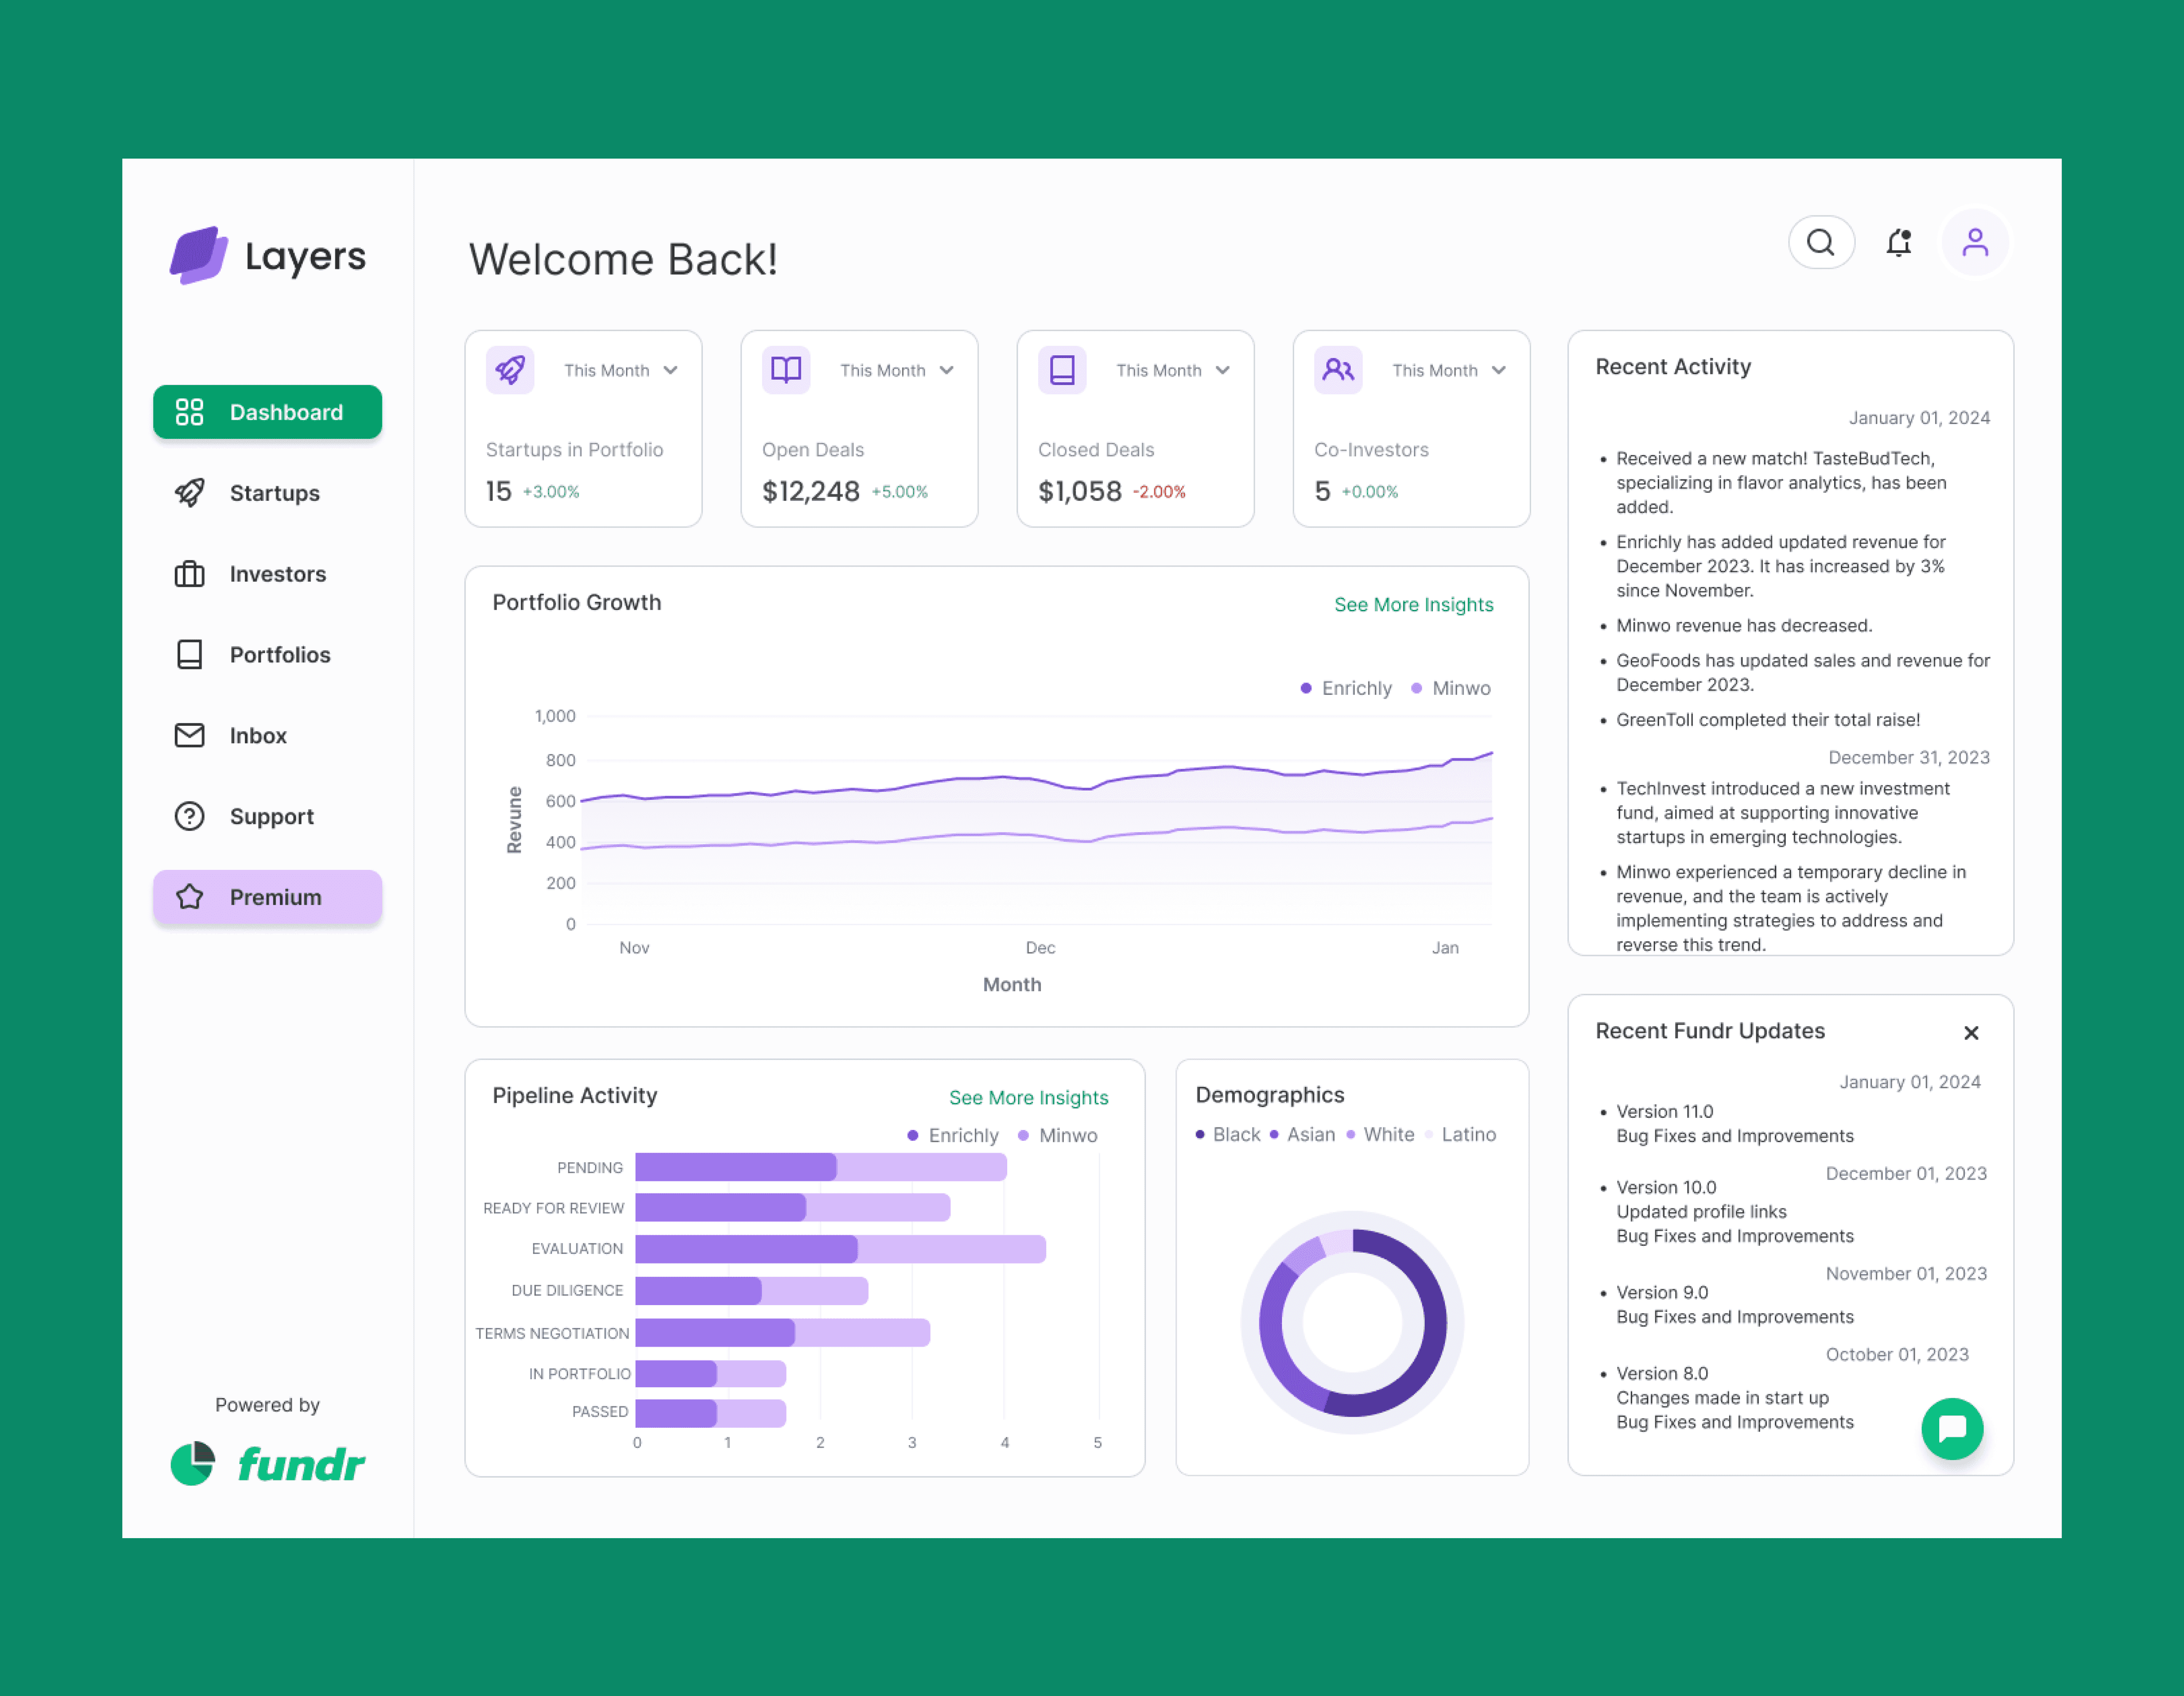Click the search magnifier icon
Screen dimensions: 2184x1696
[1821, 243]
